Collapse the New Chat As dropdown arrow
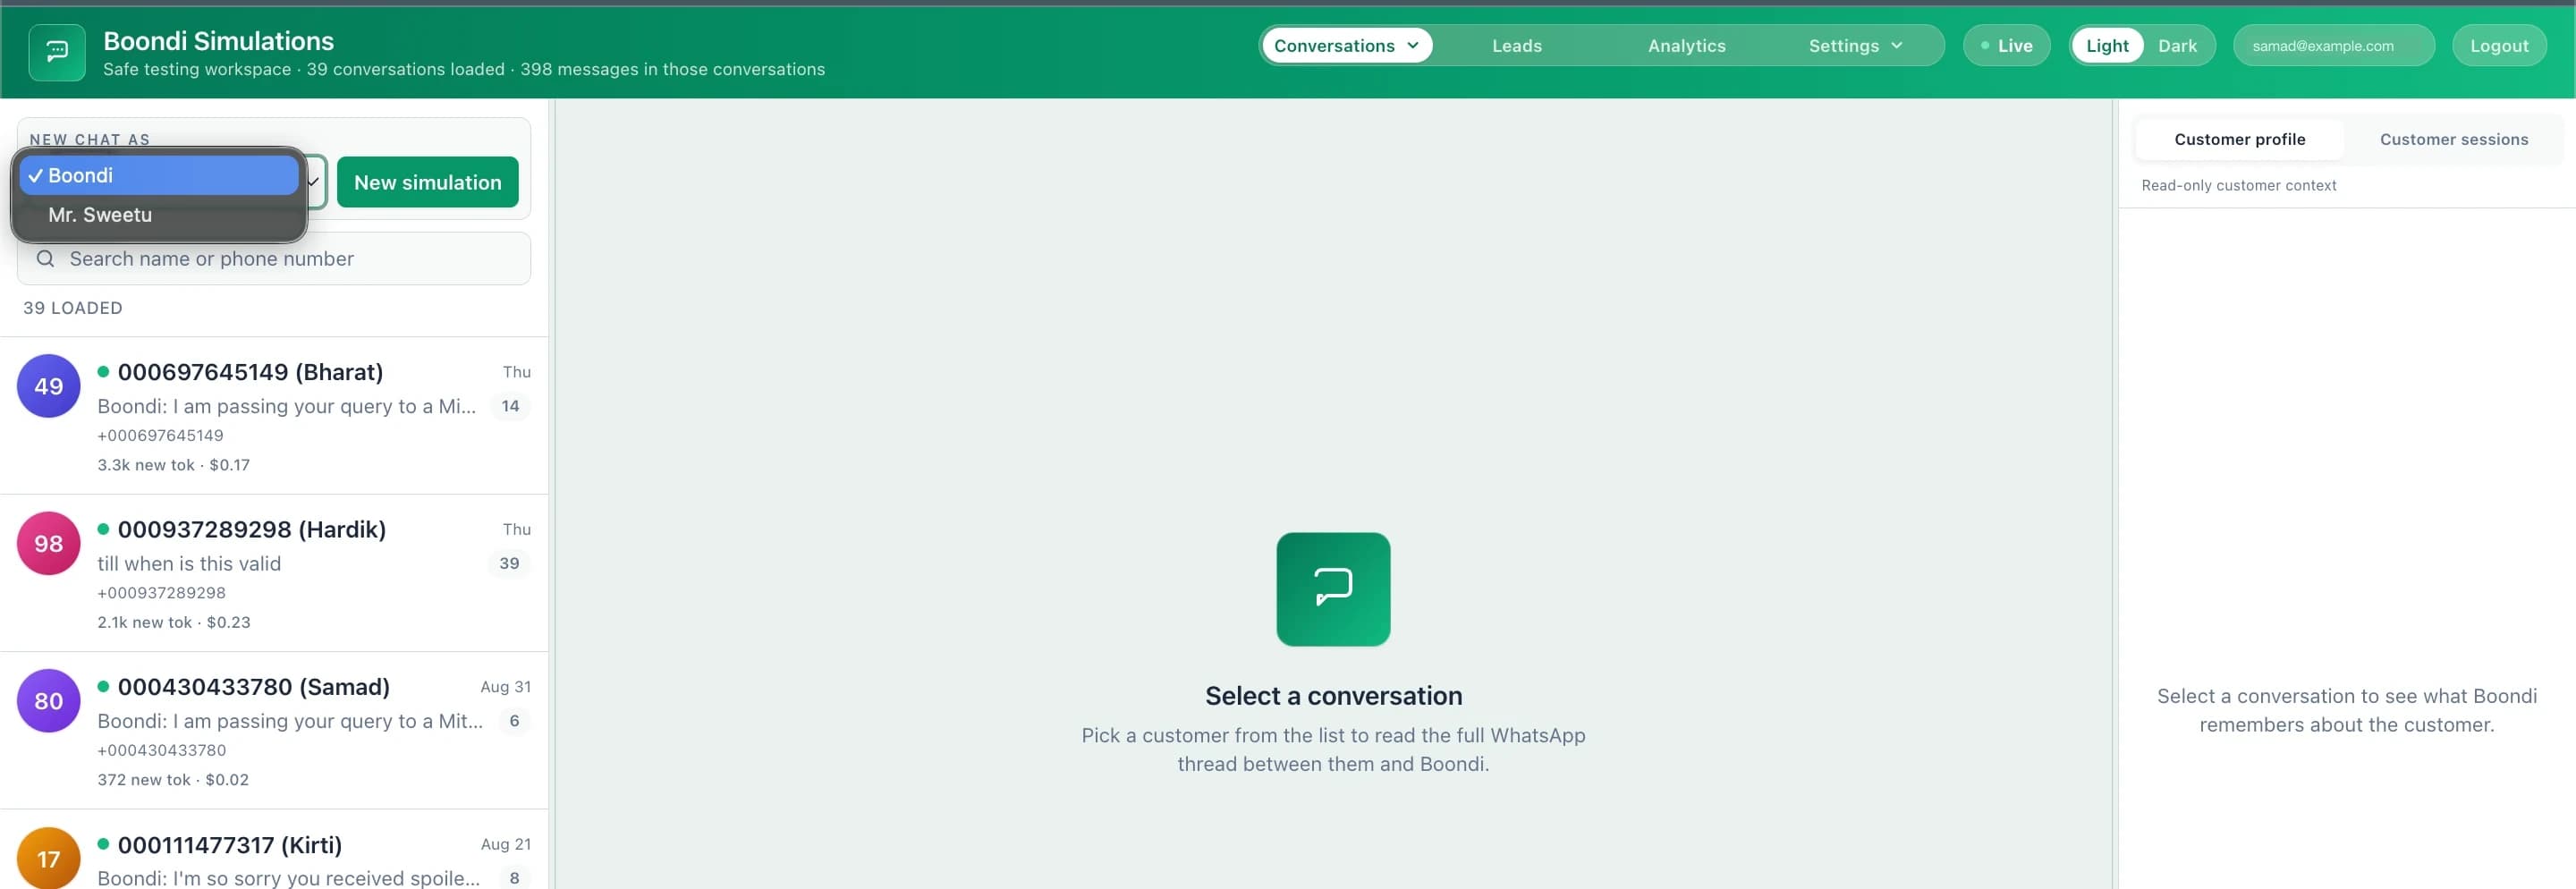2576x889 pixels. coord(314,182)
